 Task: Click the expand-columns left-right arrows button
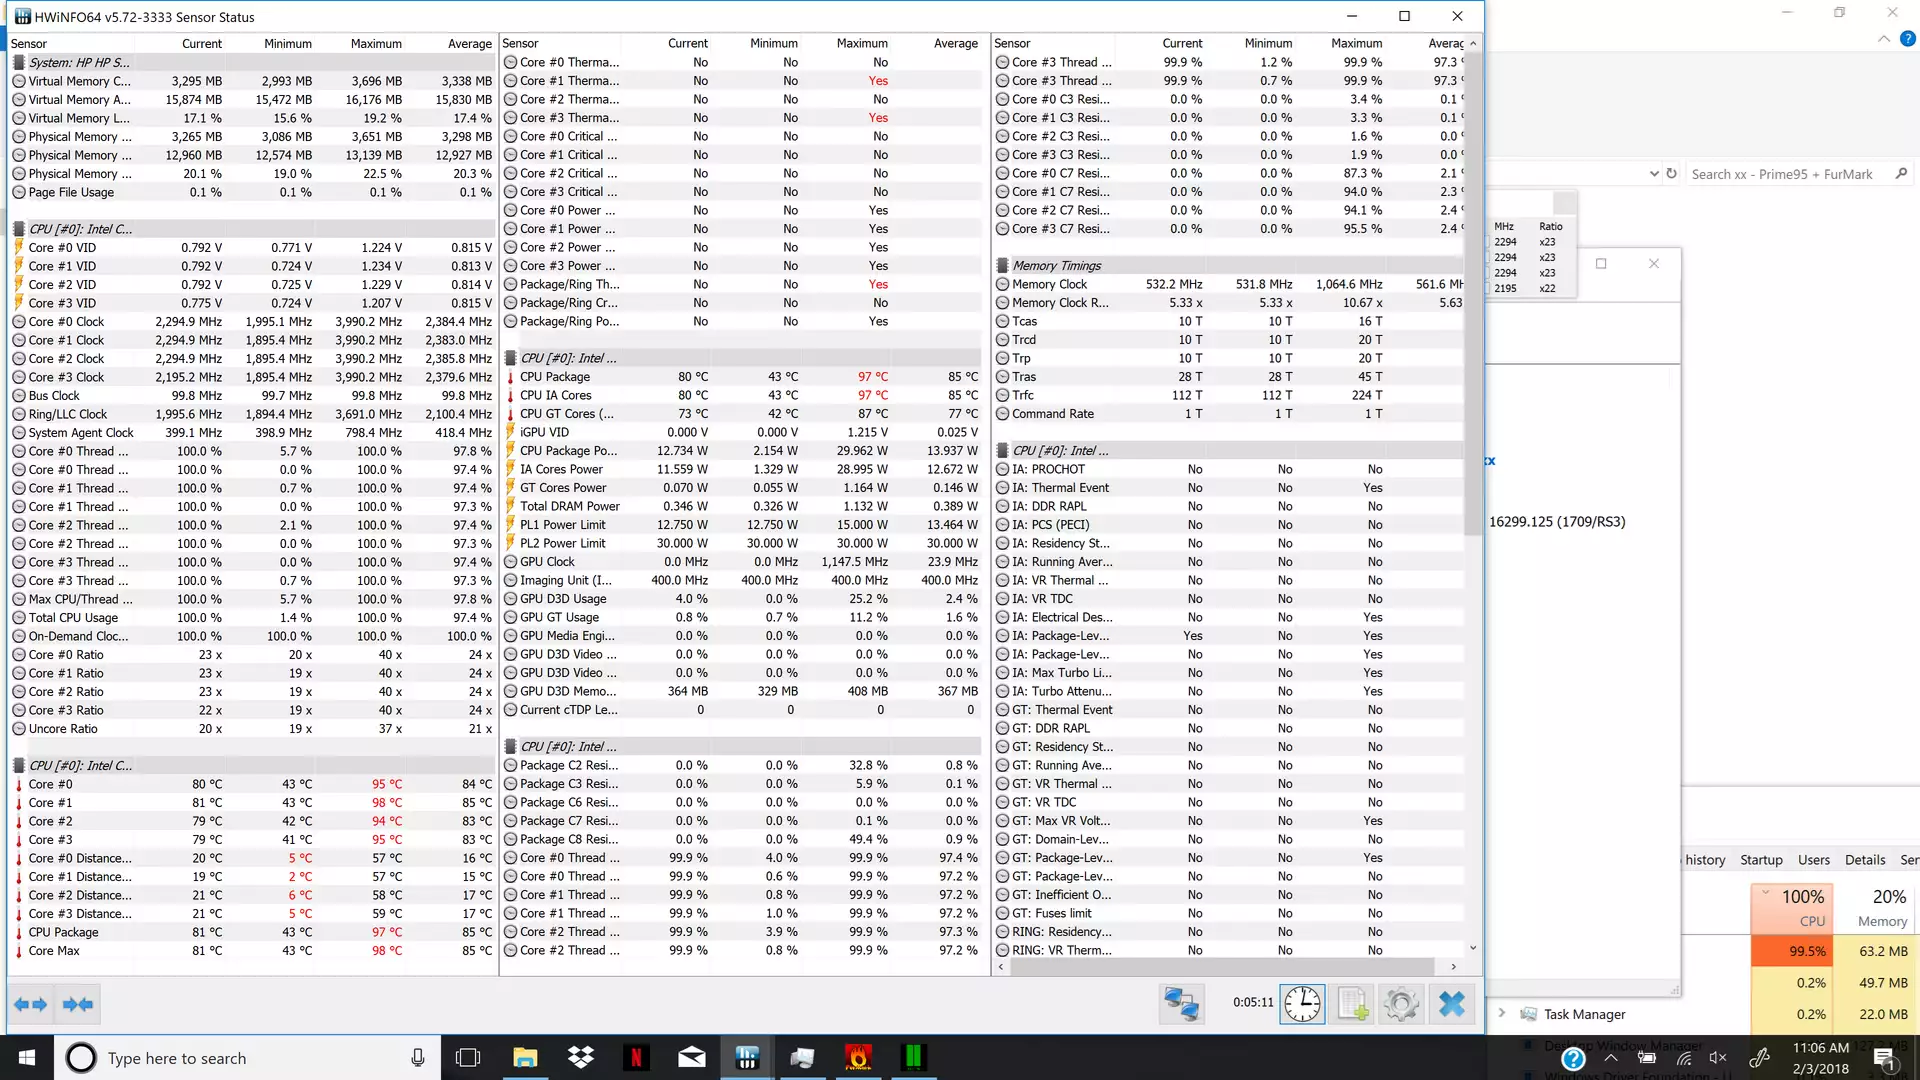click(30, 1004)
